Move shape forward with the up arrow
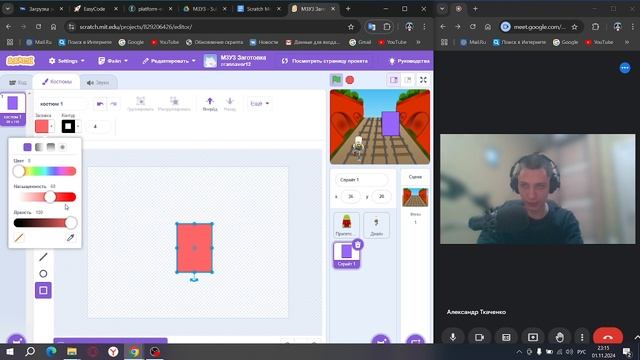 [210, 104]
